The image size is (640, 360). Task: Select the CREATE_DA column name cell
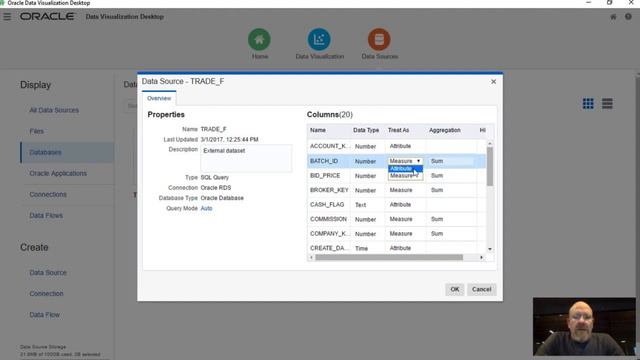click(x=329, y=248)
